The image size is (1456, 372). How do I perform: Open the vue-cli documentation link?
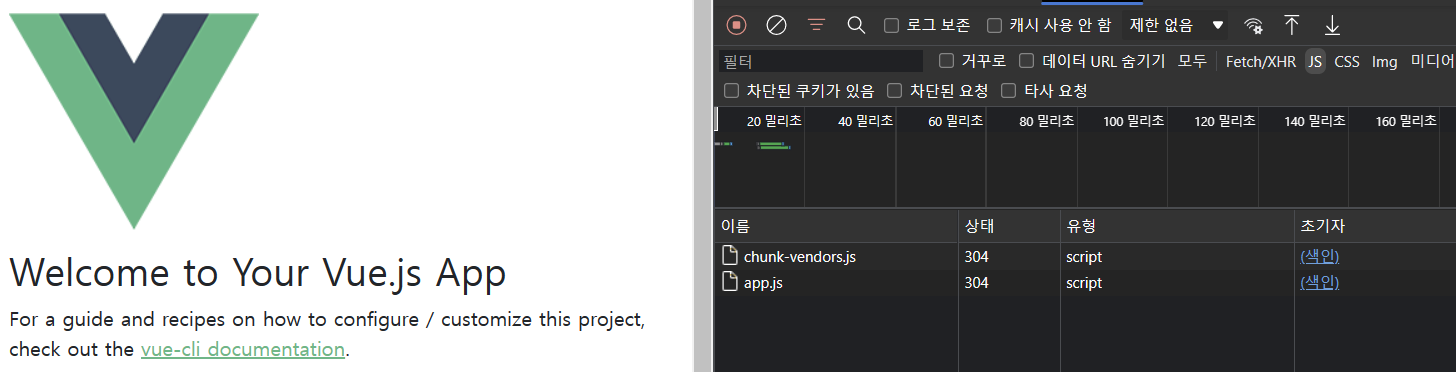pyautogui.click(x=243, y=349)
